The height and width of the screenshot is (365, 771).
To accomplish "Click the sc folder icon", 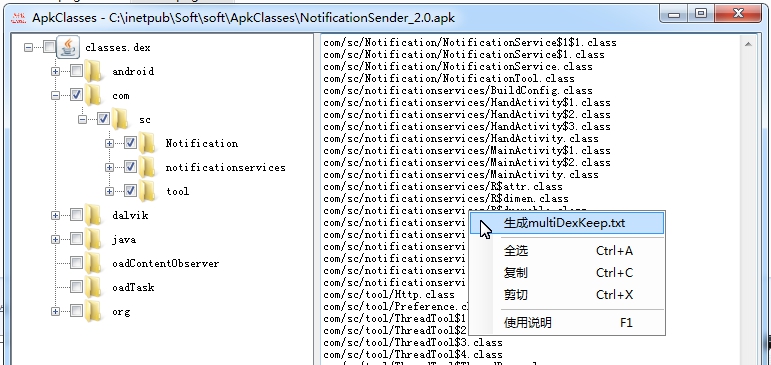I will pyautogui.click(x=119, y=119).
